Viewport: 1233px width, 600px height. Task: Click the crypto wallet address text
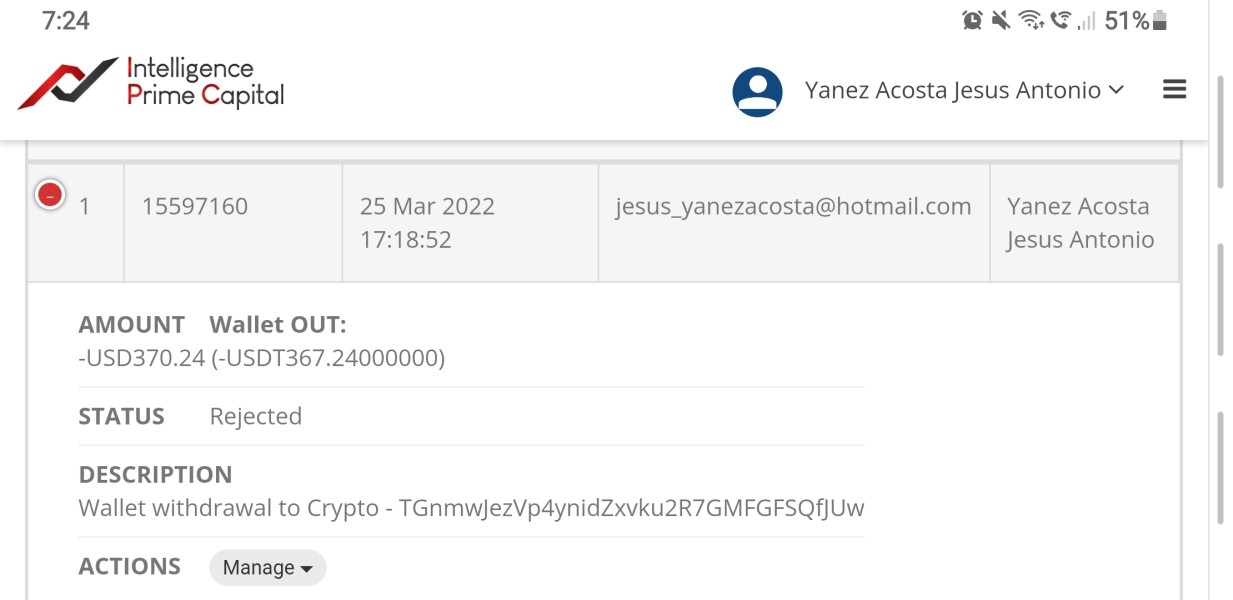(x=631, y=508)
